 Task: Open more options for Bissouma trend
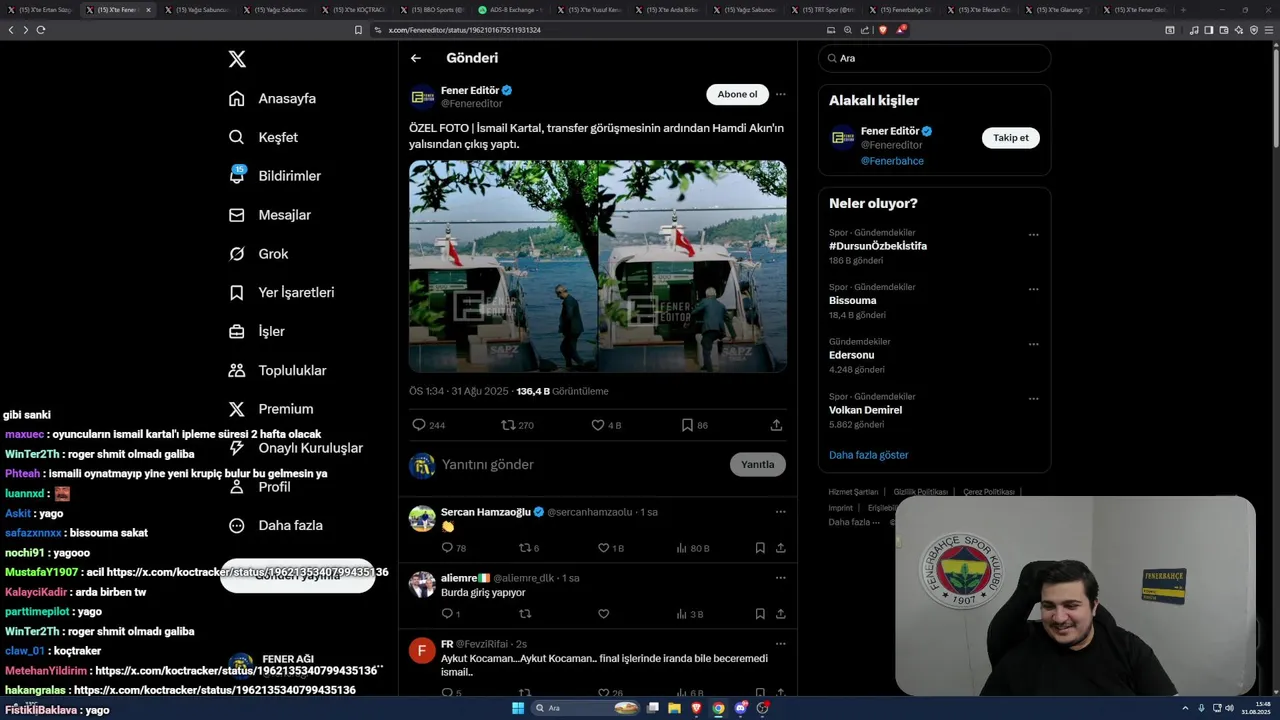click(x=1033, y=290)
